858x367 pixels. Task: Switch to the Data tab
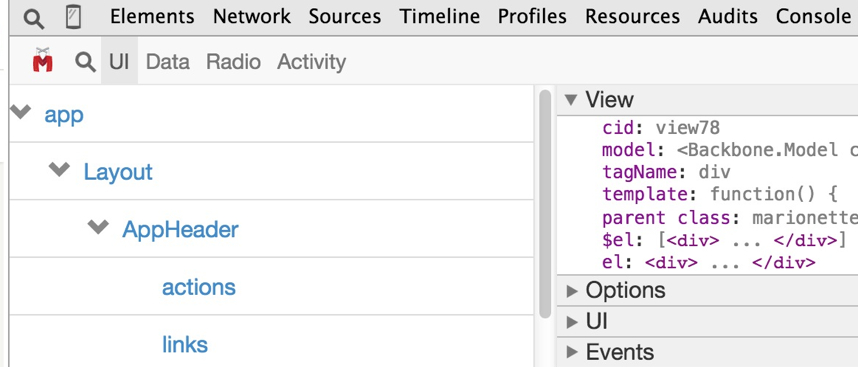[167, 62]
